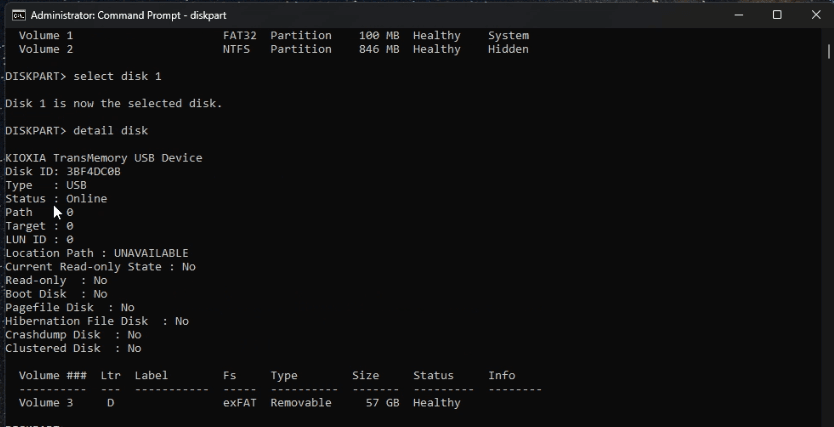The image size is (834, 427).
Task: Click the 'KIOXIA TransMemory USB Device' line
Action: 104,158
